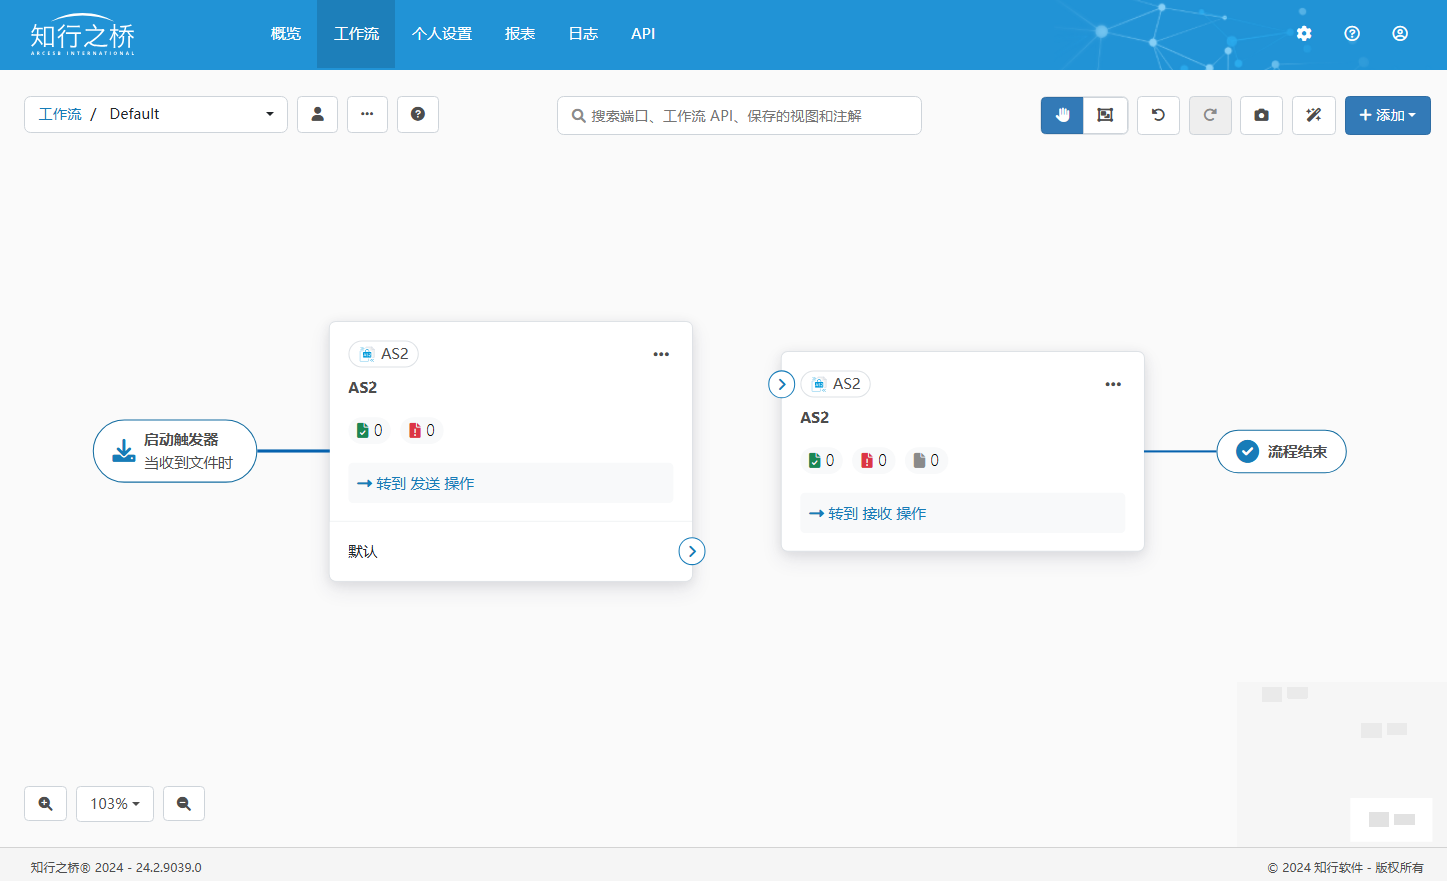The width and height of the screenshot is (1447, 881).
Task: Click the workflow search input field
Action: tap(740, 115)
